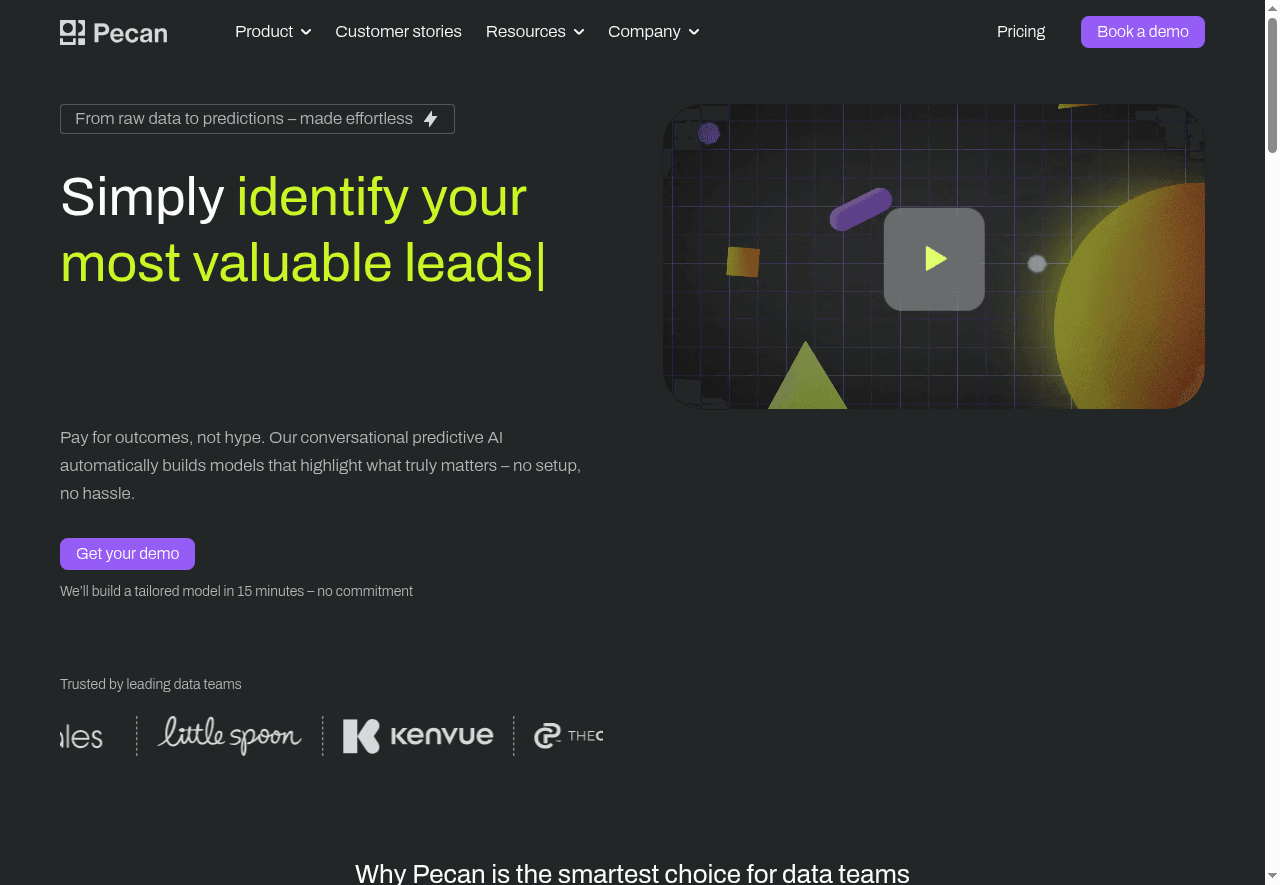
Task: Click the 'From raw data to predictions' banner
Action: coord(243,119)
